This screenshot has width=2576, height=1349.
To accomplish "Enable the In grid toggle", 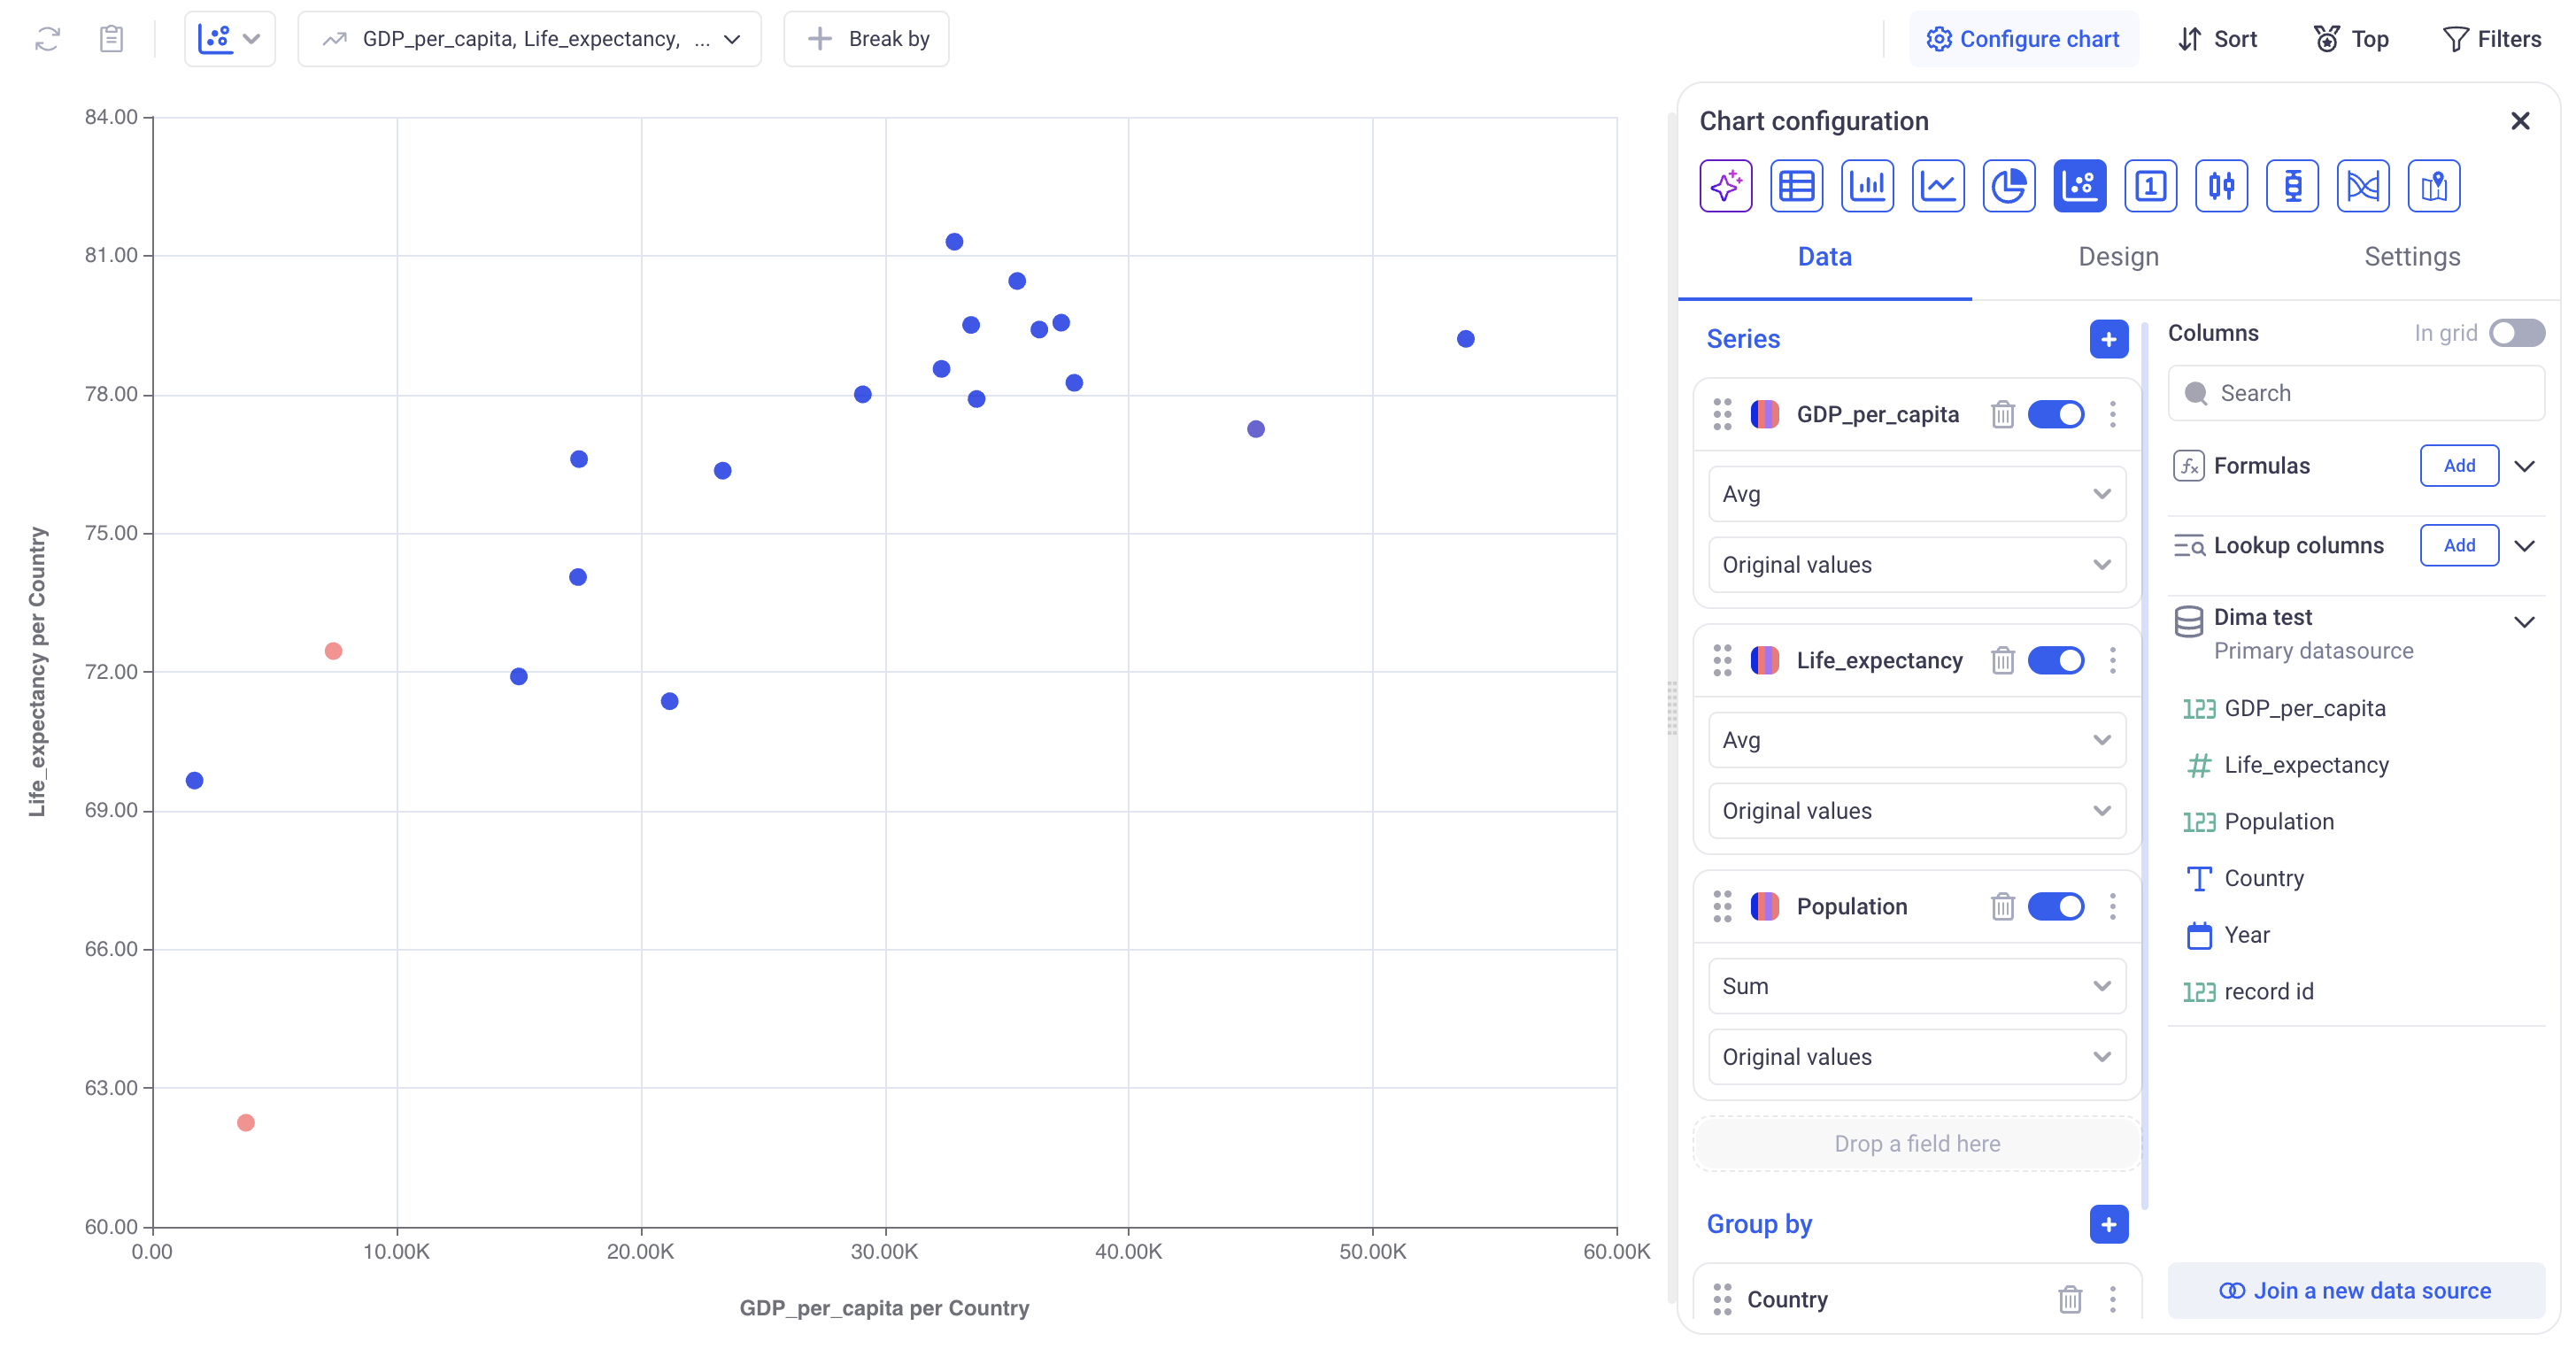I will (x=2515, y=333).
